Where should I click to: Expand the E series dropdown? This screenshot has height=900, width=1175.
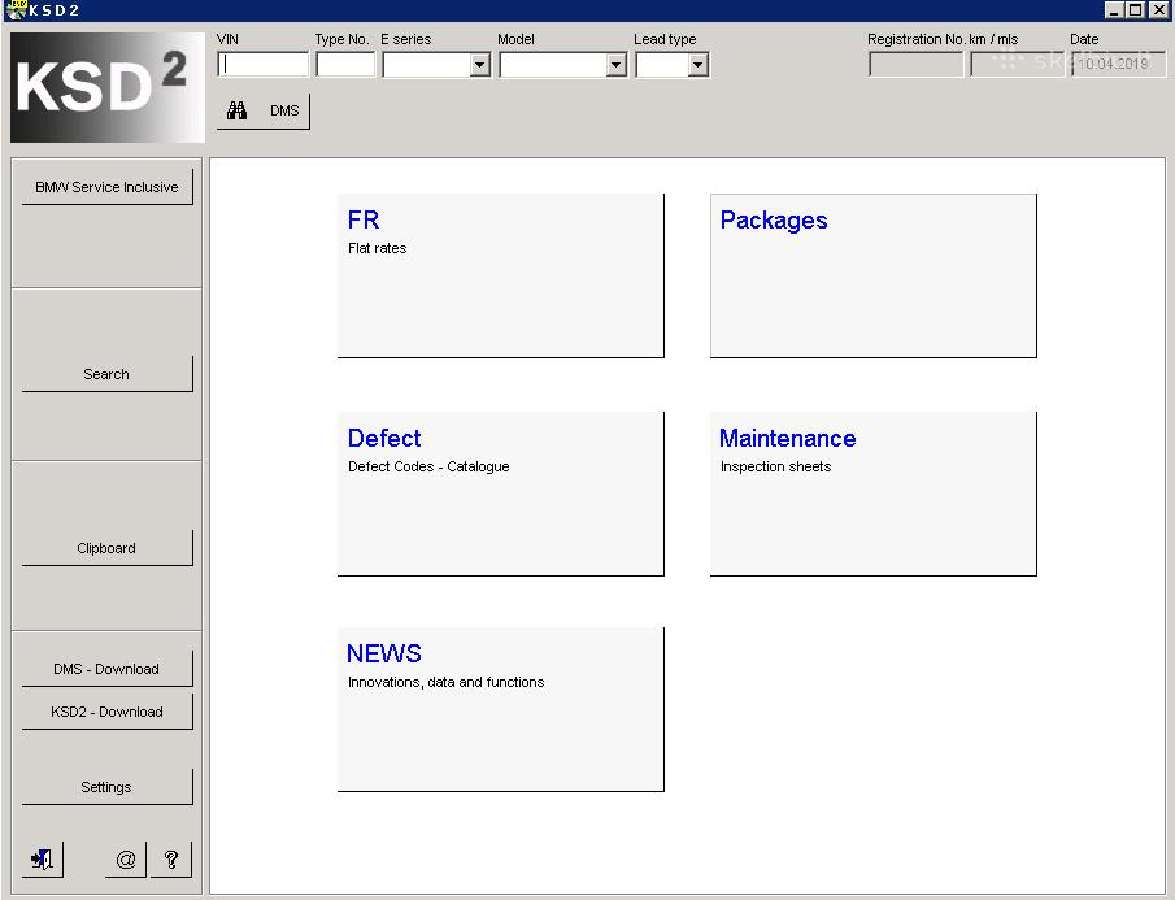coord(480,65)
